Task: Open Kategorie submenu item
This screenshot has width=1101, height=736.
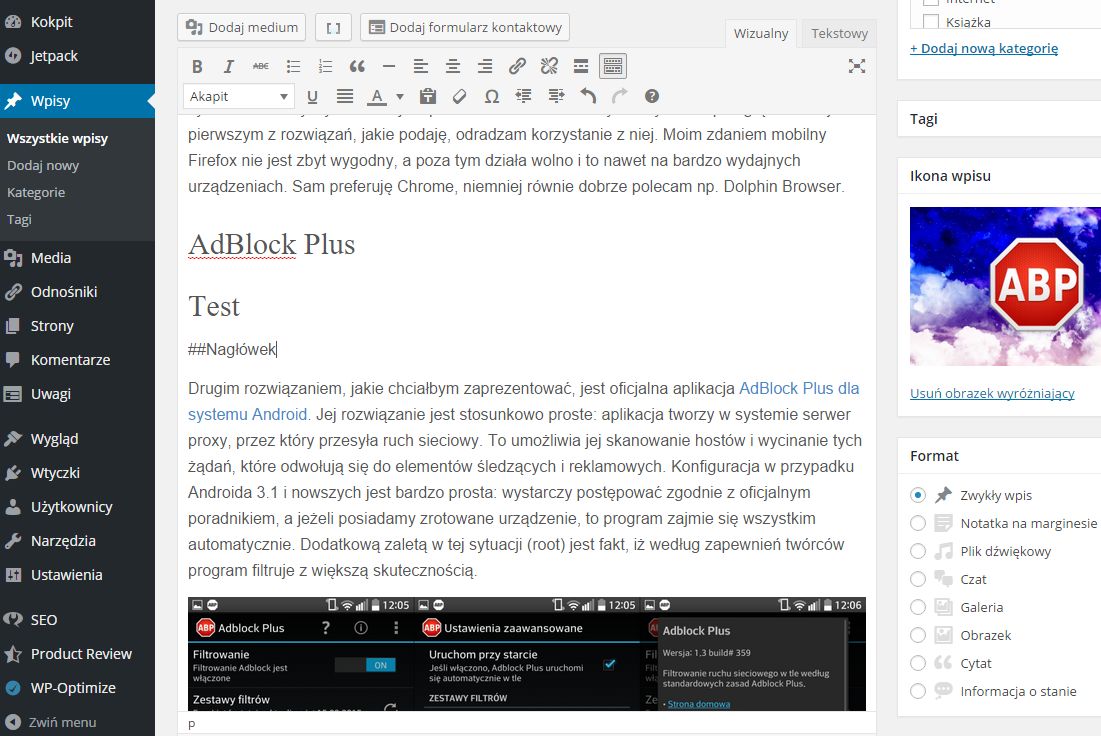Action: coord(36,192)
